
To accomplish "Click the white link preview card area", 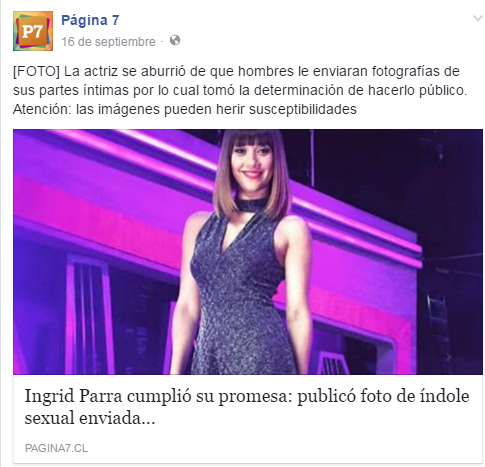I will pyautogui.click(x=248, y=419).
